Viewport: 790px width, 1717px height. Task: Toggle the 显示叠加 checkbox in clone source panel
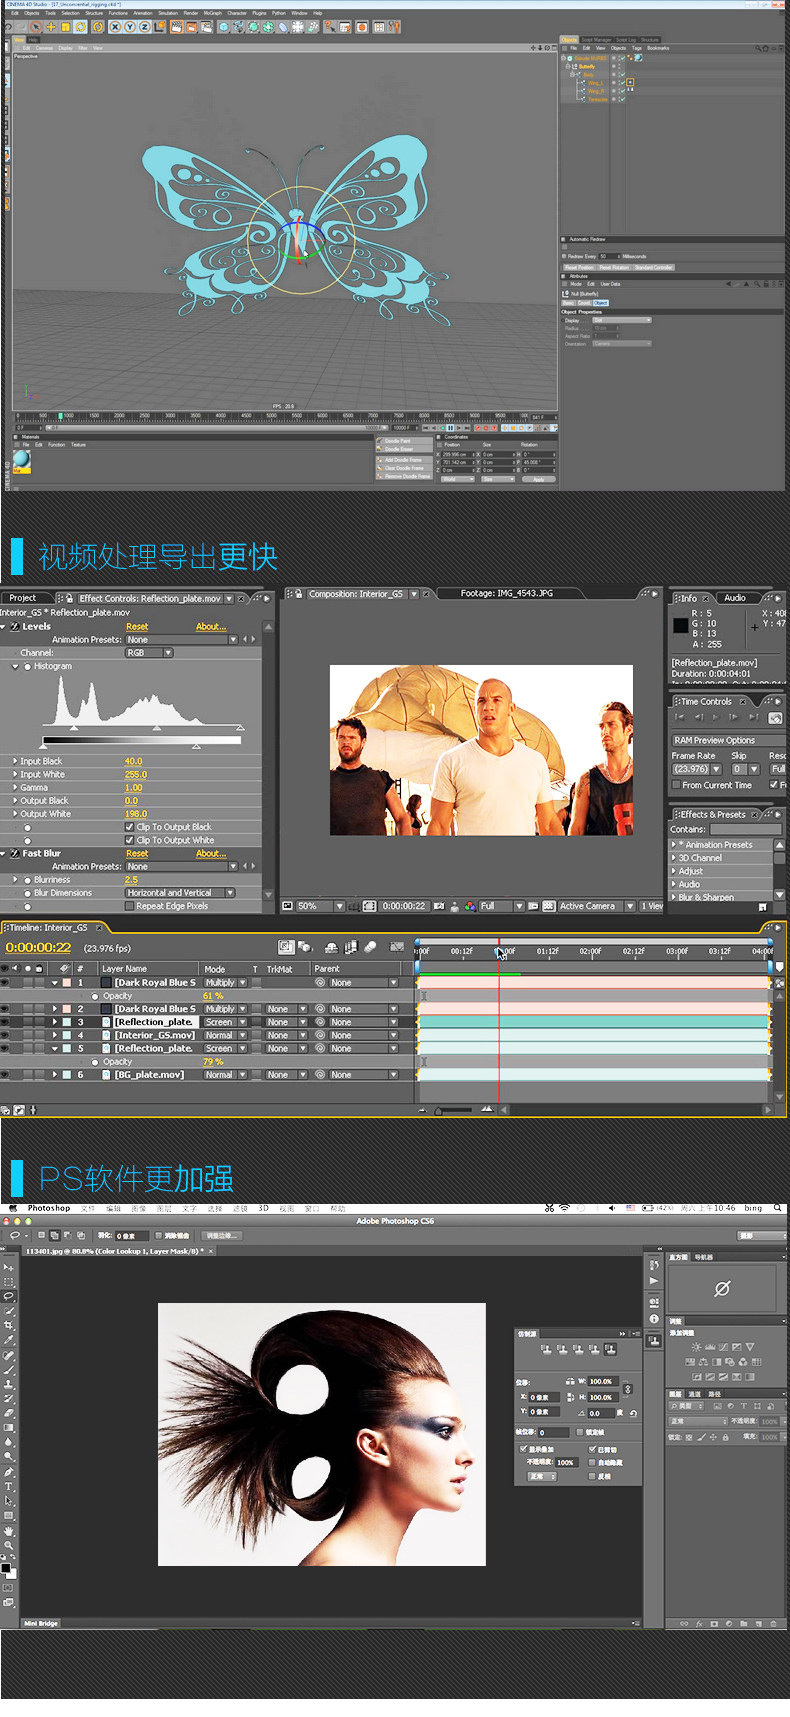(x=523, y=1449)
